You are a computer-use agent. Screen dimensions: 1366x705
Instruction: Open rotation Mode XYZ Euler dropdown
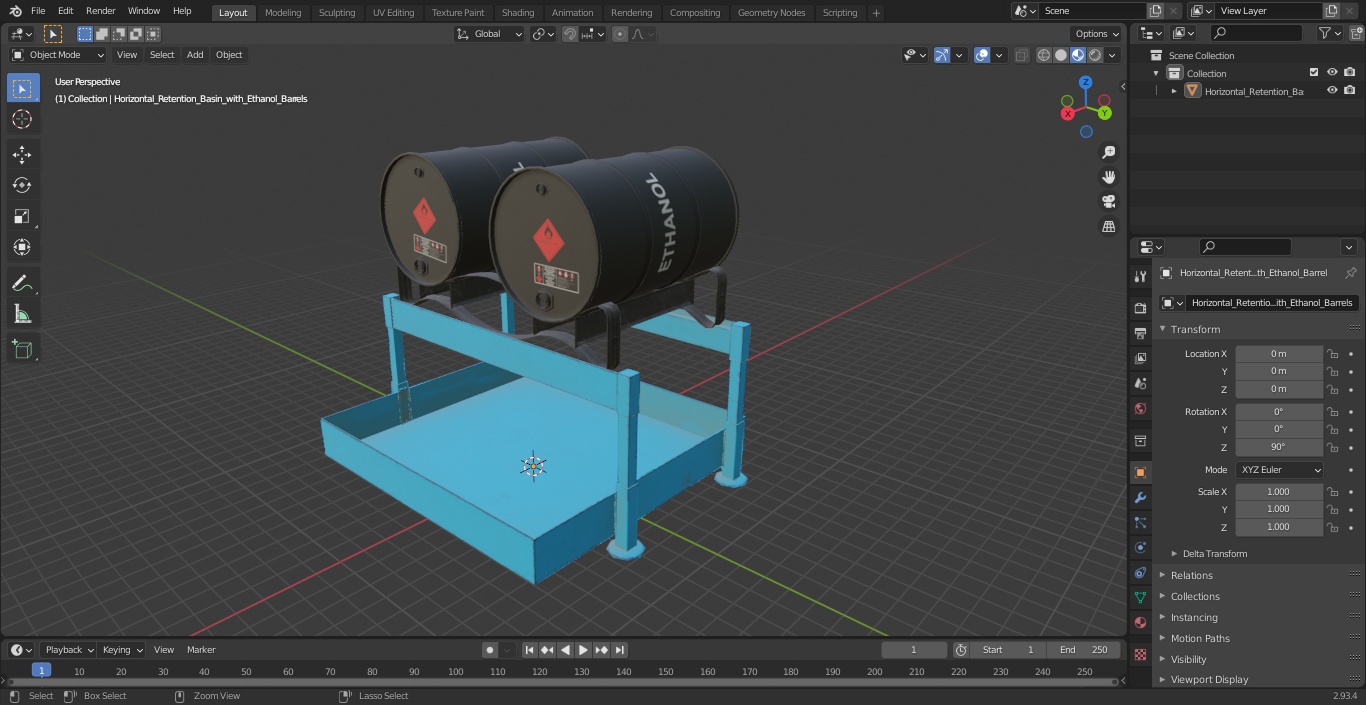(1280, 470)
